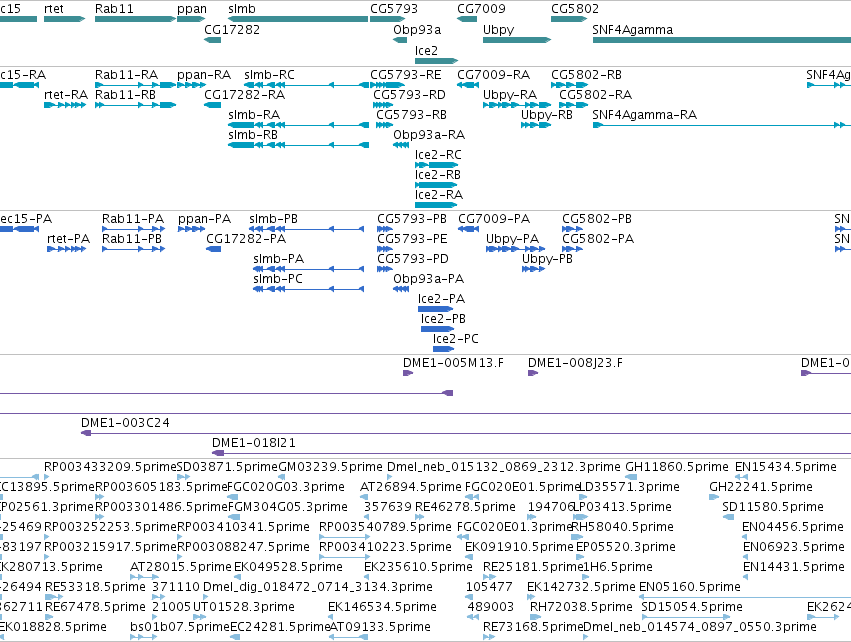Click the CG5793-RD transcript label
The width and height of the screenshot is (851, 642).
click(x=409, y=94)
